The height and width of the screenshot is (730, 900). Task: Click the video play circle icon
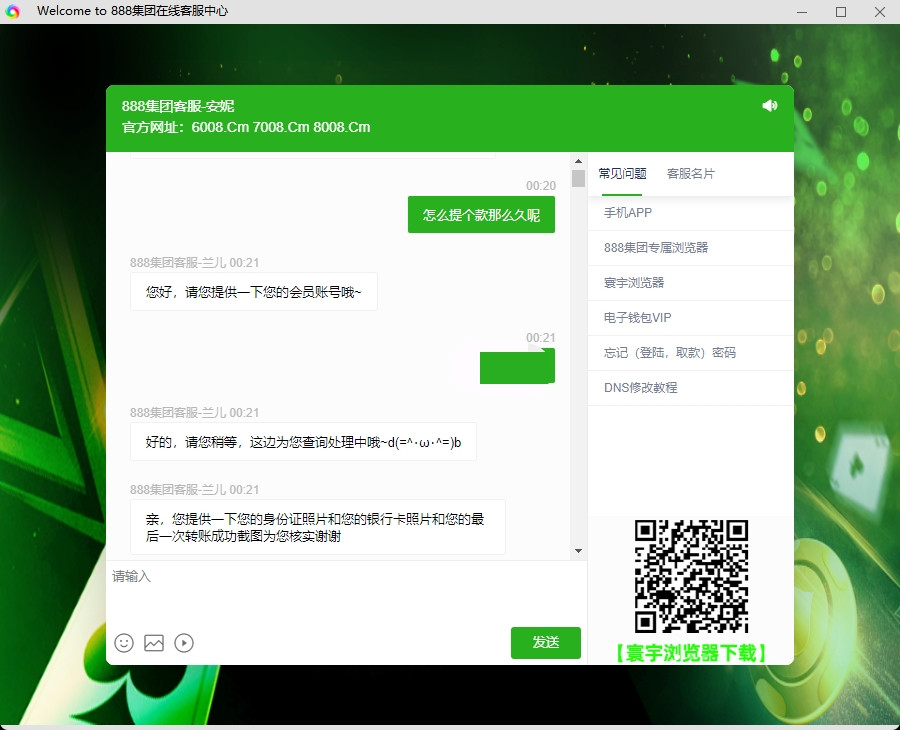click(x=184, y=643)
